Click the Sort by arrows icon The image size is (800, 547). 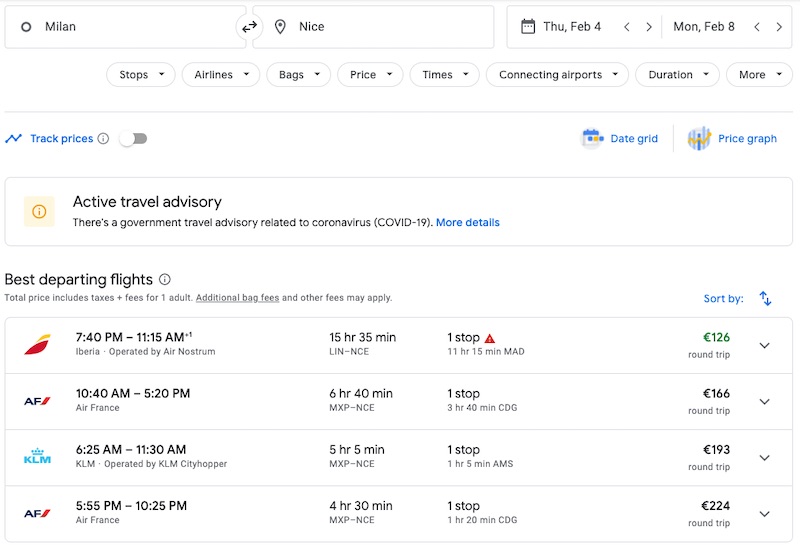[765, 298]
